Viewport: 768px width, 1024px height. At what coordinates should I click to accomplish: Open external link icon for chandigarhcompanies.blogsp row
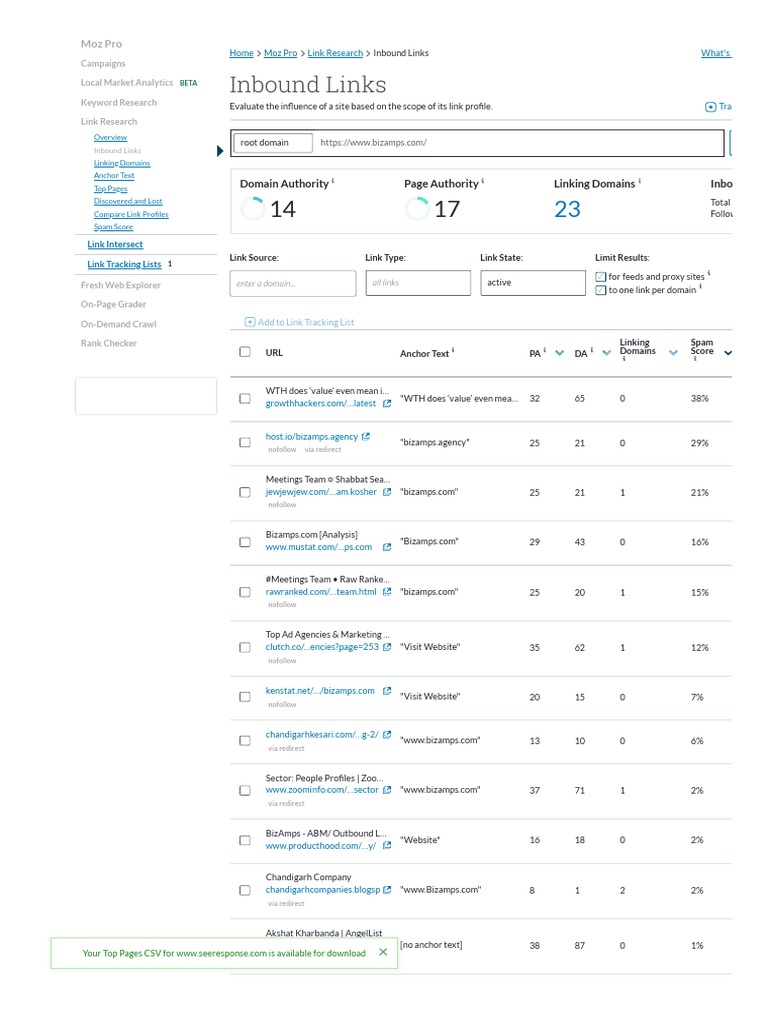[x=387, y=889]
